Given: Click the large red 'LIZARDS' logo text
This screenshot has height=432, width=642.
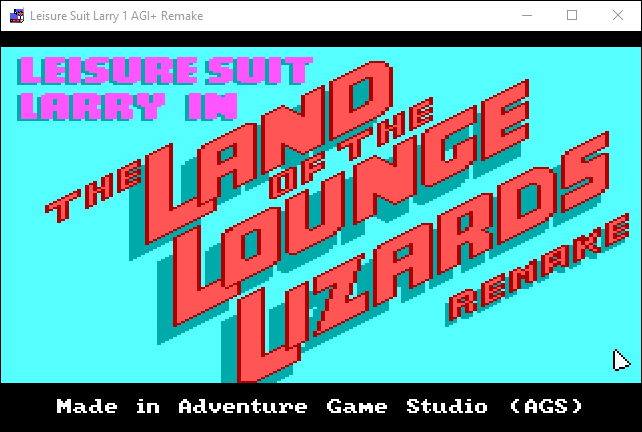Looking at the screenshot, I should (x=422, y=258).
